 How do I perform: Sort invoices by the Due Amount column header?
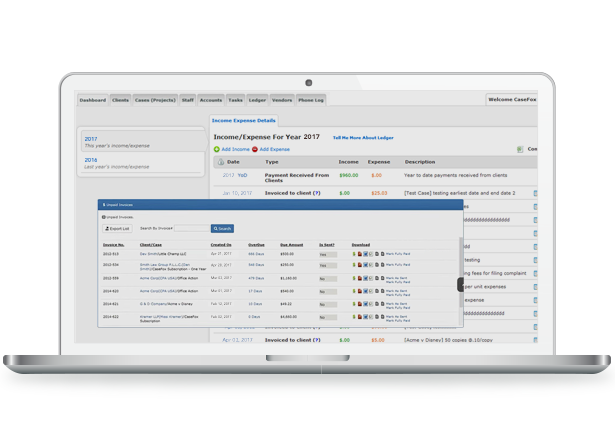pyautogui.click(x=294, y=243)
